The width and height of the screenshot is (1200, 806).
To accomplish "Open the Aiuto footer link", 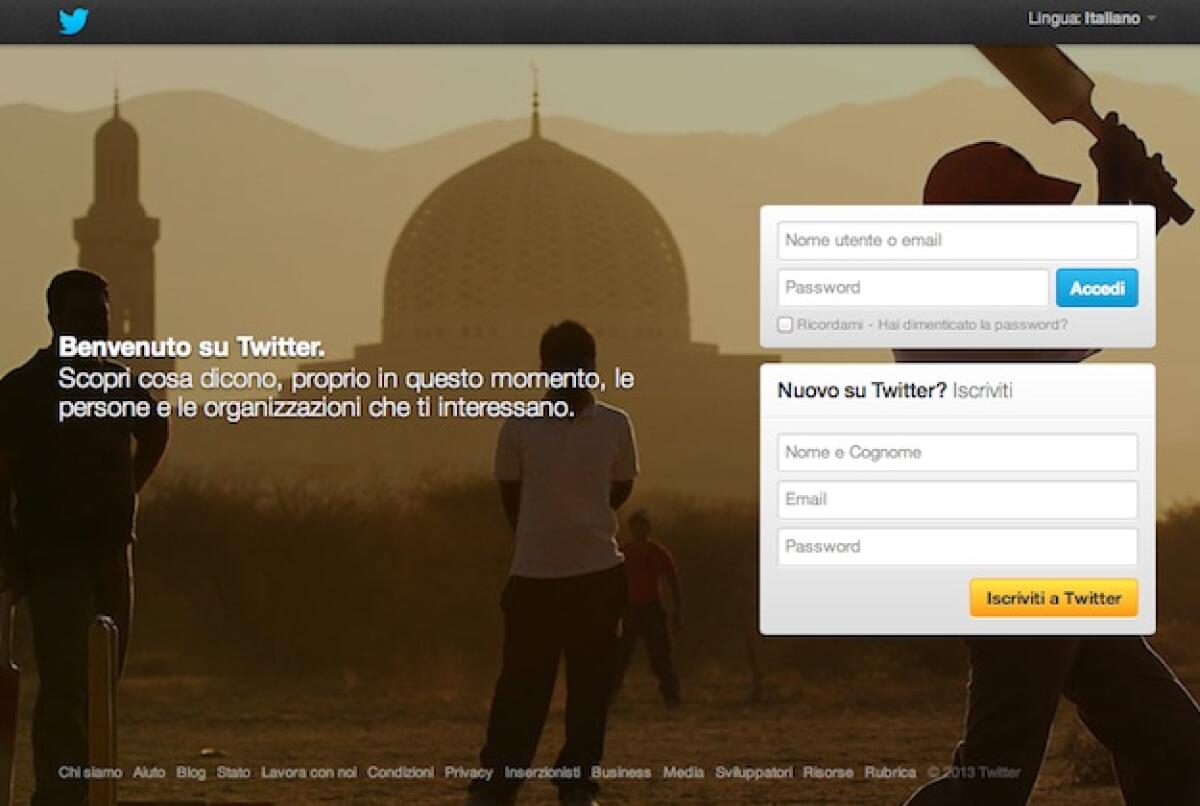I will coord(149,773).
